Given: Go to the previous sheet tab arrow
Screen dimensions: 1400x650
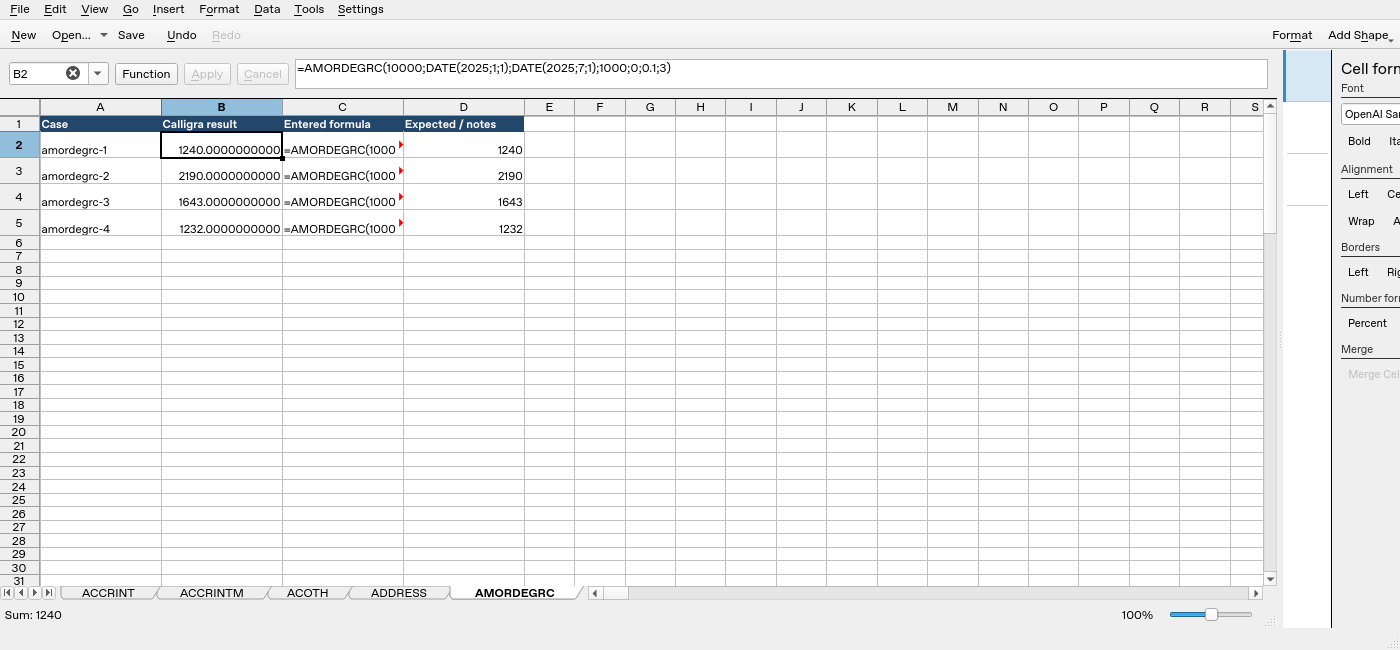Looking at the screenshot, I should [x=21, y=593].
